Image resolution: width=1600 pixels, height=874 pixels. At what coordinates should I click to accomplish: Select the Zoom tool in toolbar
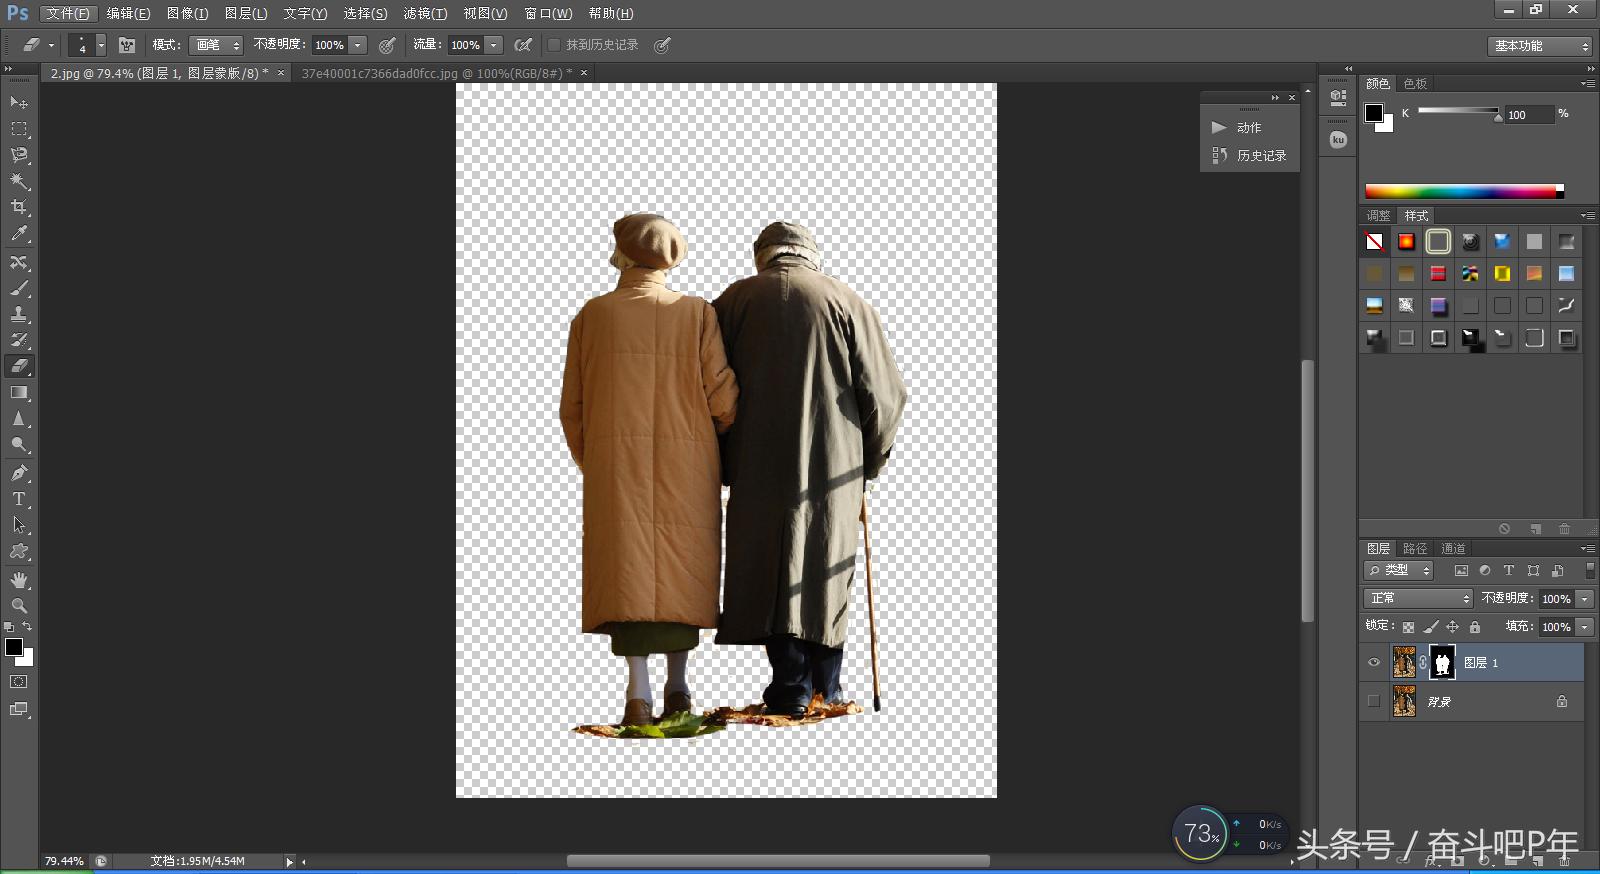coord(19,606)
